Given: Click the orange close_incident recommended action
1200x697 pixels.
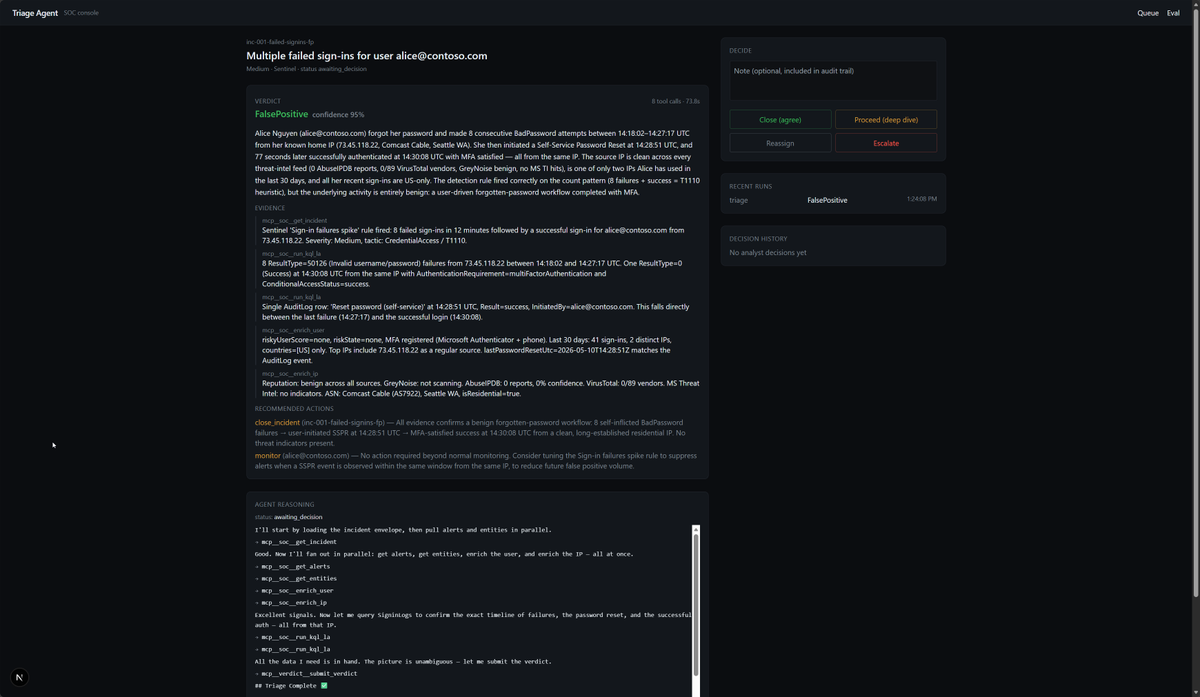Looking at the screenshot, I should [277, 422].
